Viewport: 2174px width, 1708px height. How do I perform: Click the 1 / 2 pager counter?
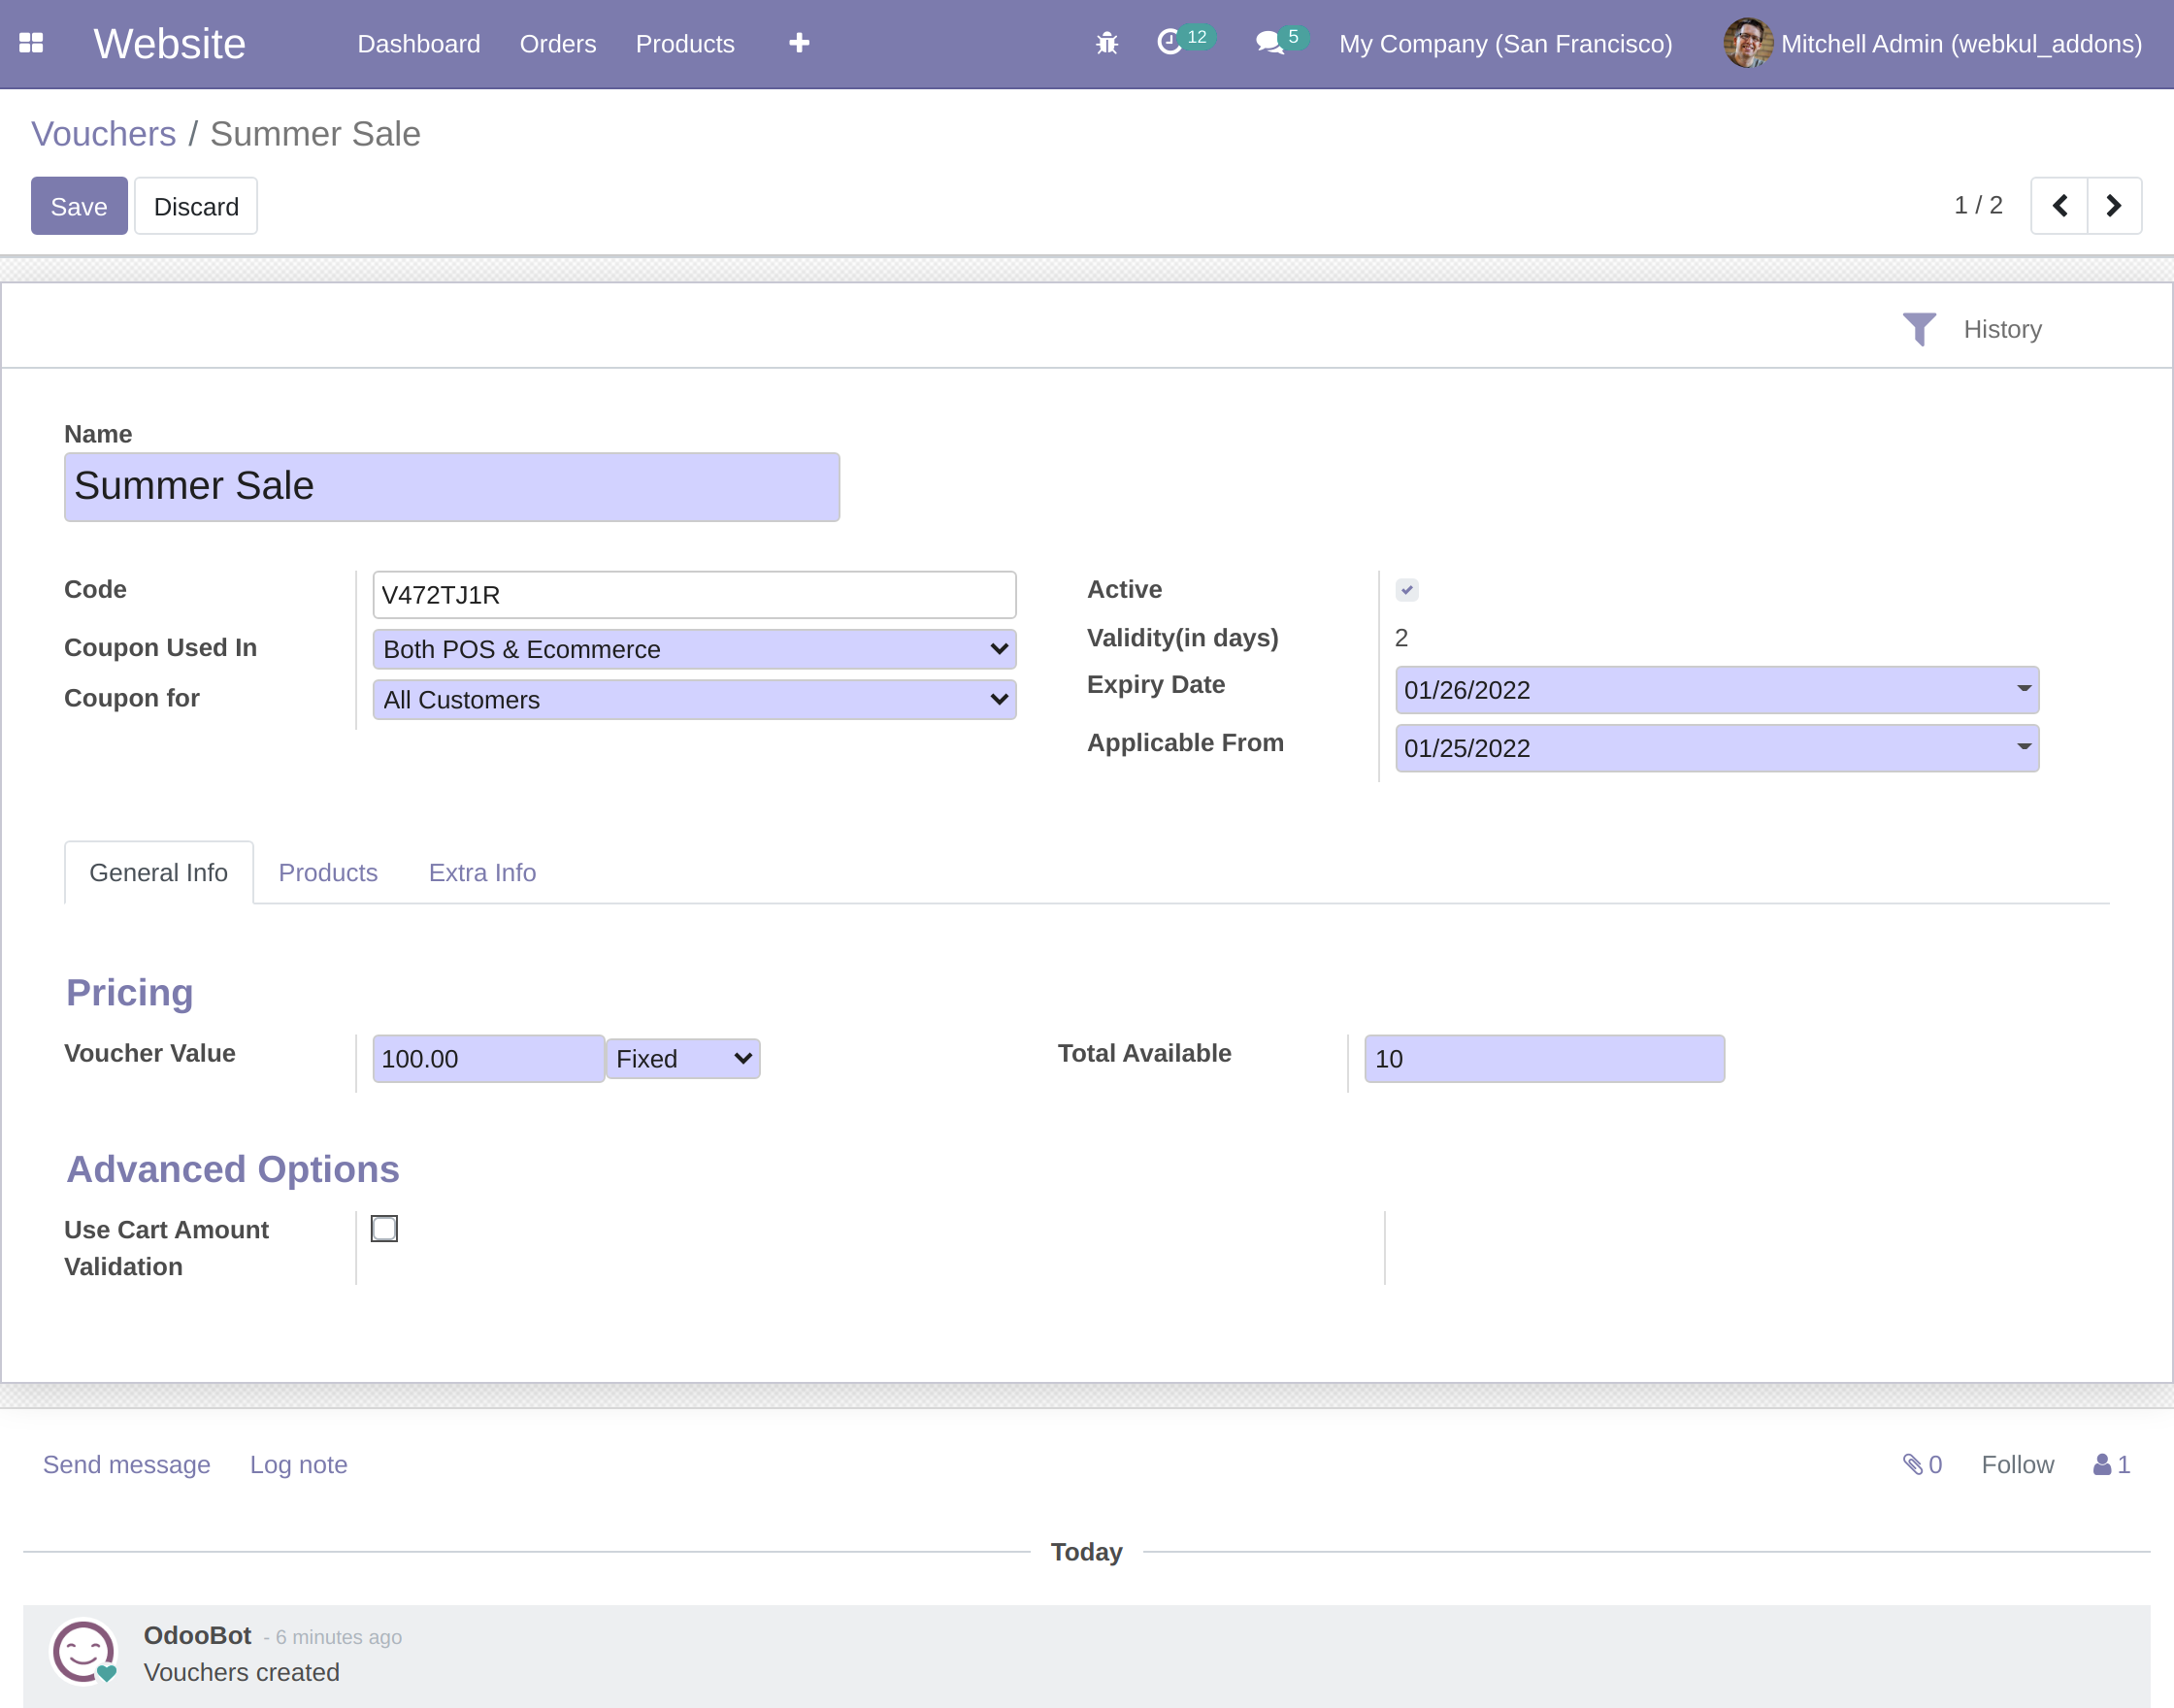pyautogui.click(x=1977, y=206)
